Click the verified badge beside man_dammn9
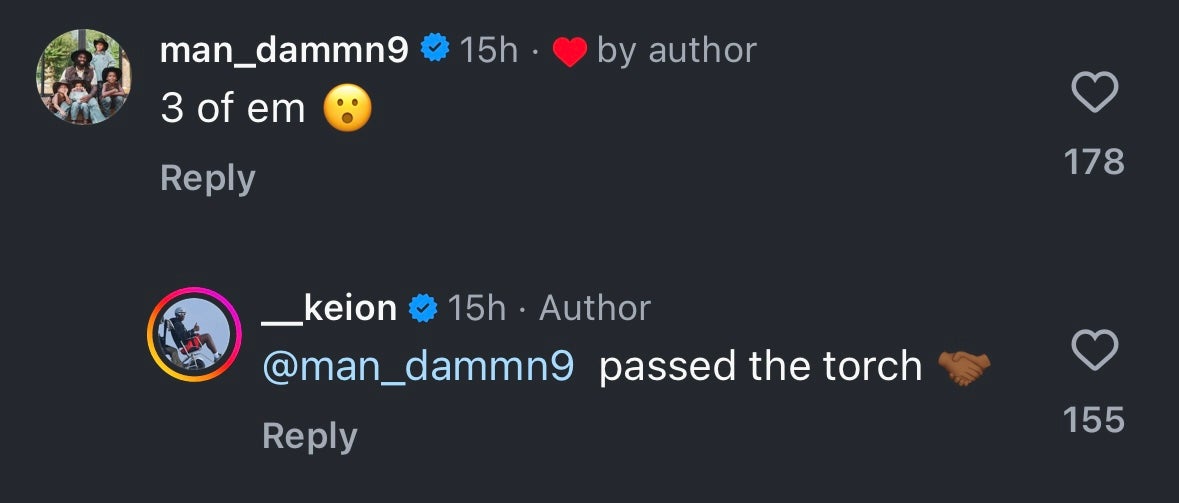This screenshot has height=503, width=1179. click(435, 49)
